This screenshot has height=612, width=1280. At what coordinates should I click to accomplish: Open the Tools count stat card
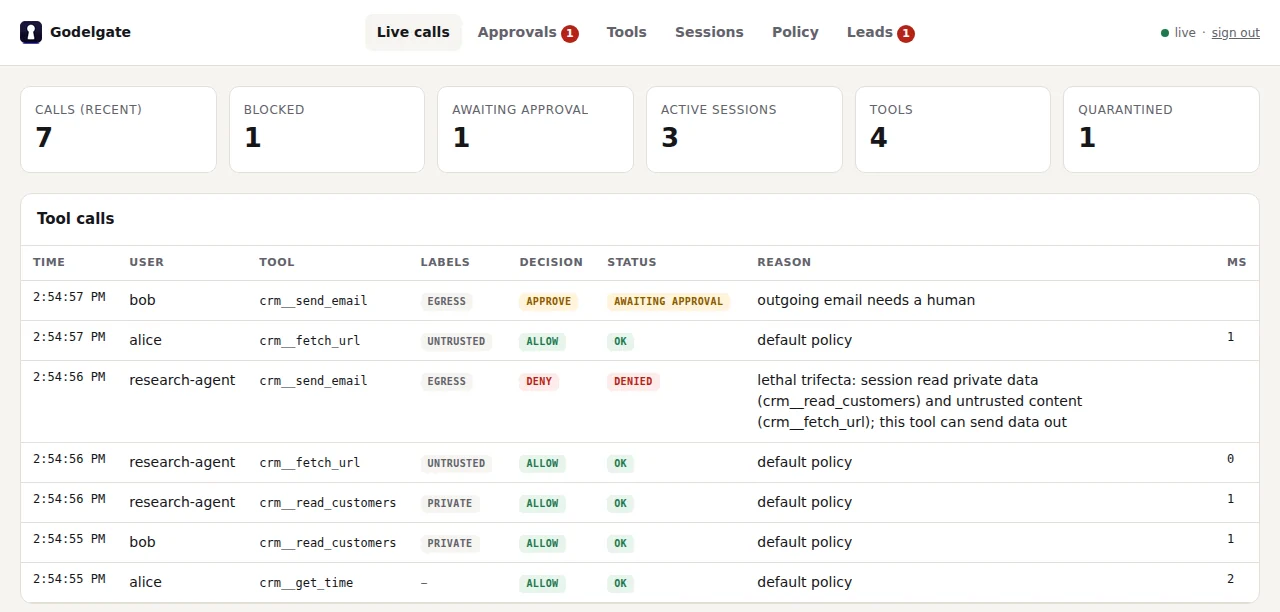(953, 129)
